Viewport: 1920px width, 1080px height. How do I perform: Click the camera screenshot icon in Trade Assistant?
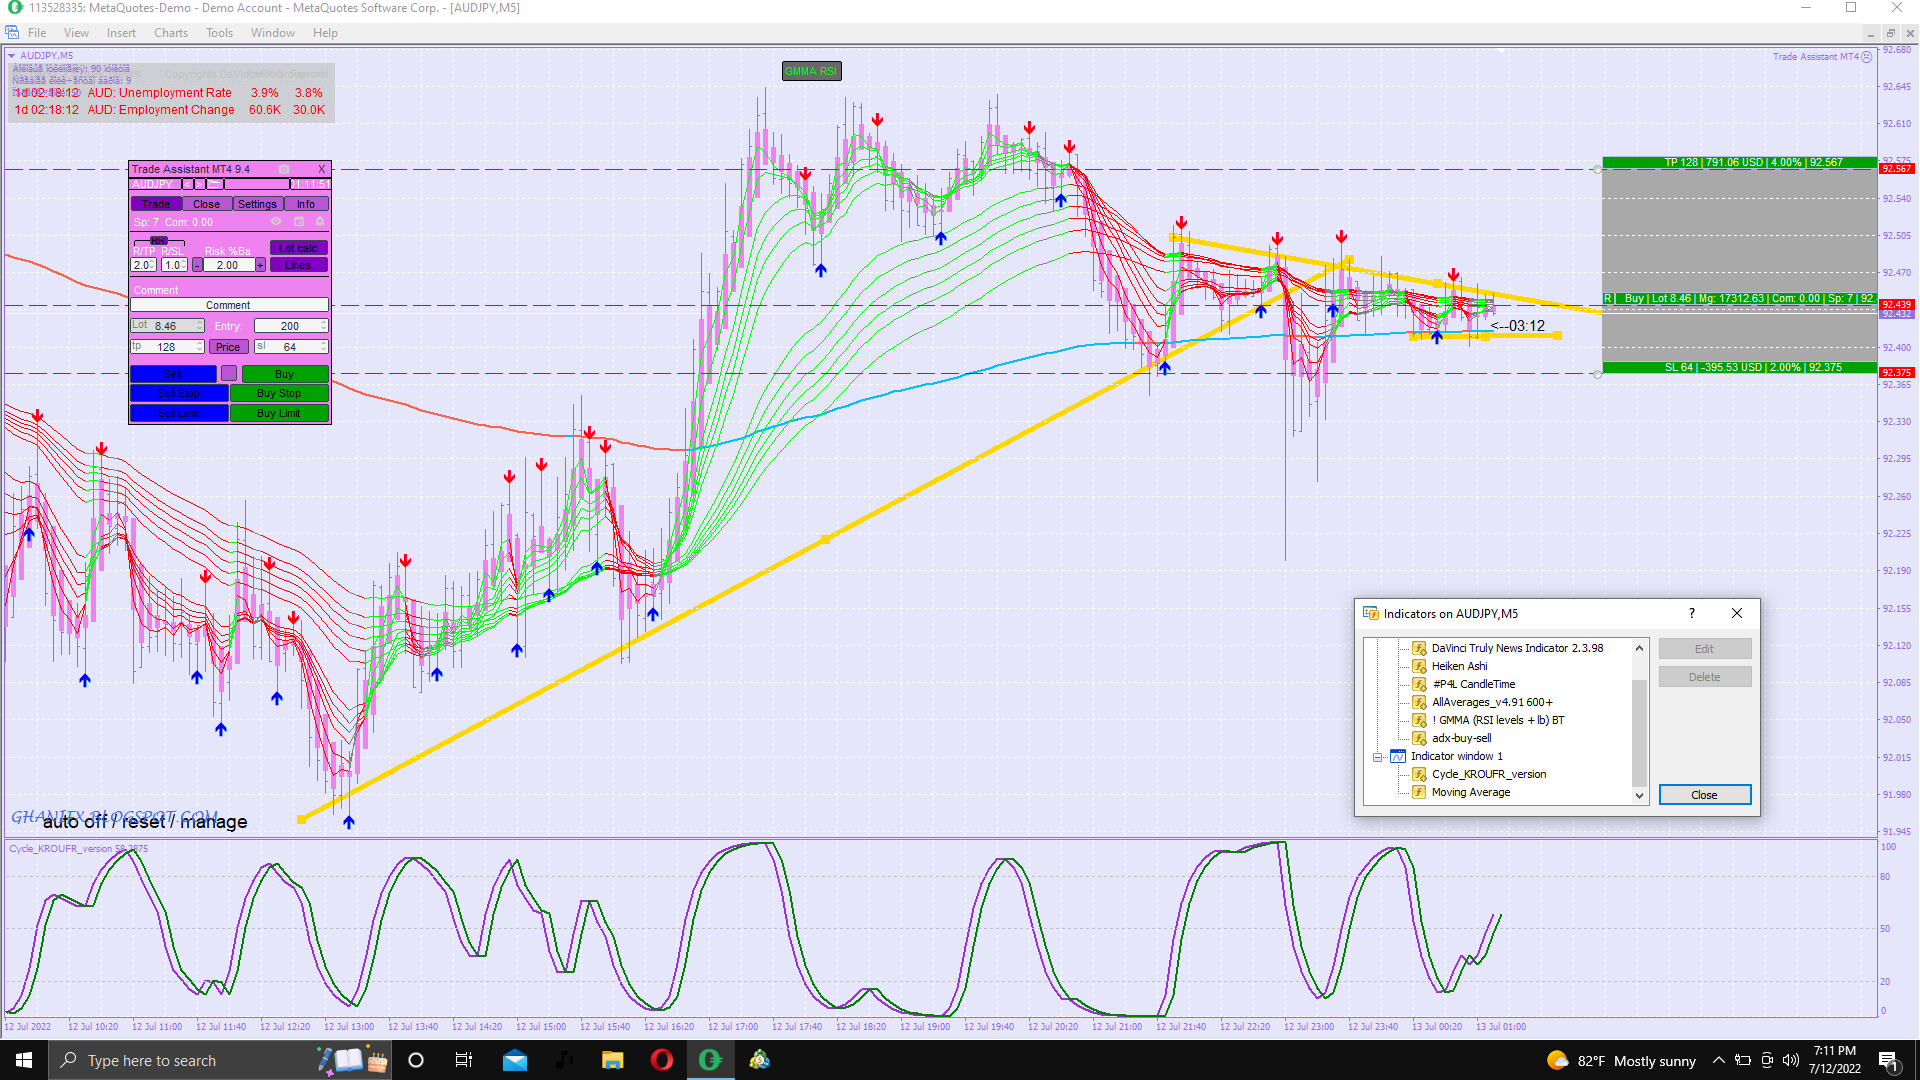(284, 169)
